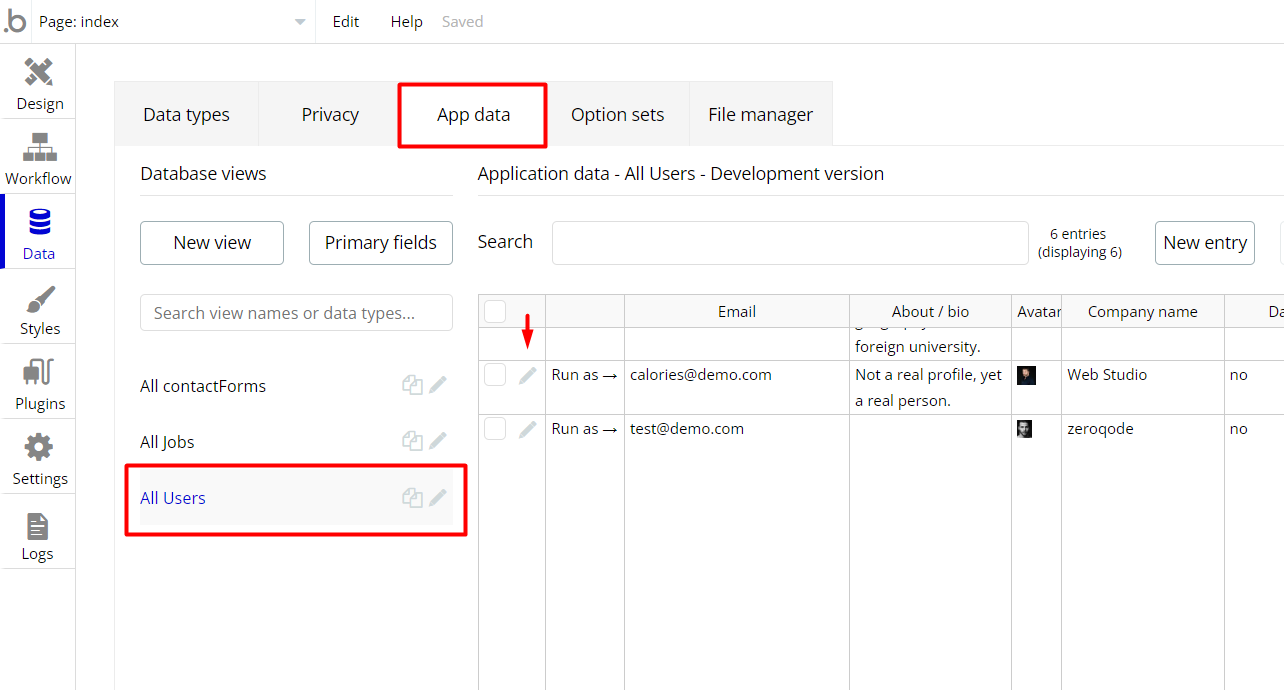Viewport: 1284px width, 690px height.
Task: Switch to the Privacy tab
Action: (x=330, y=115)
